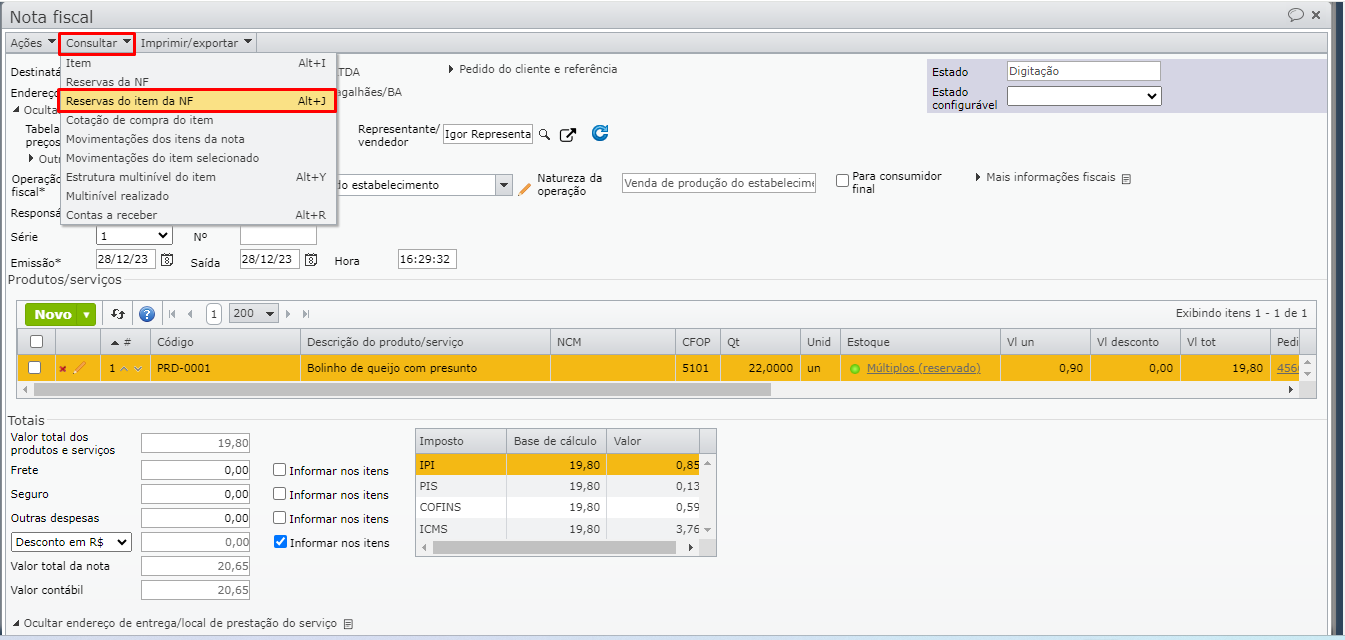Open the Emissão date calendar picker
Viewport: 1345px width, 640px height.
(x=167, y=260)
